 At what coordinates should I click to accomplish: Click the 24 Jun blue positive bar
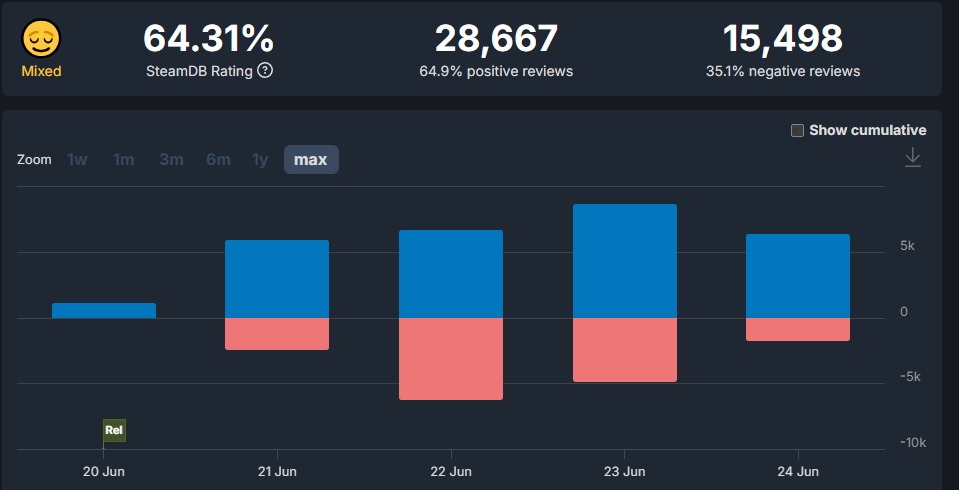point(798,276)
